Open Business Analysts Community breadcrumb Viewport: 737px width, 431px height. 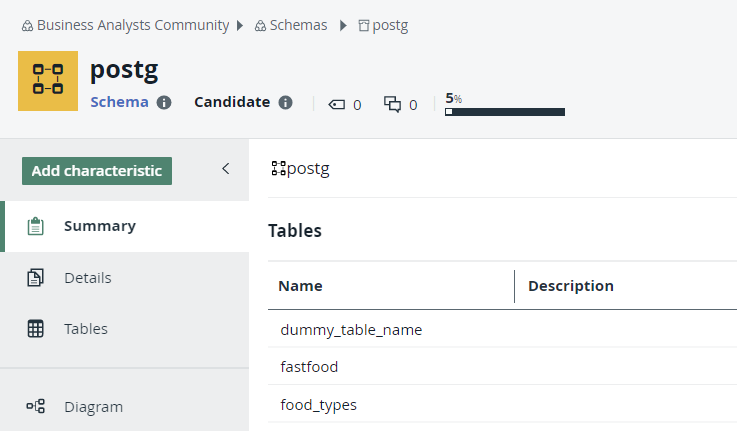133,25
